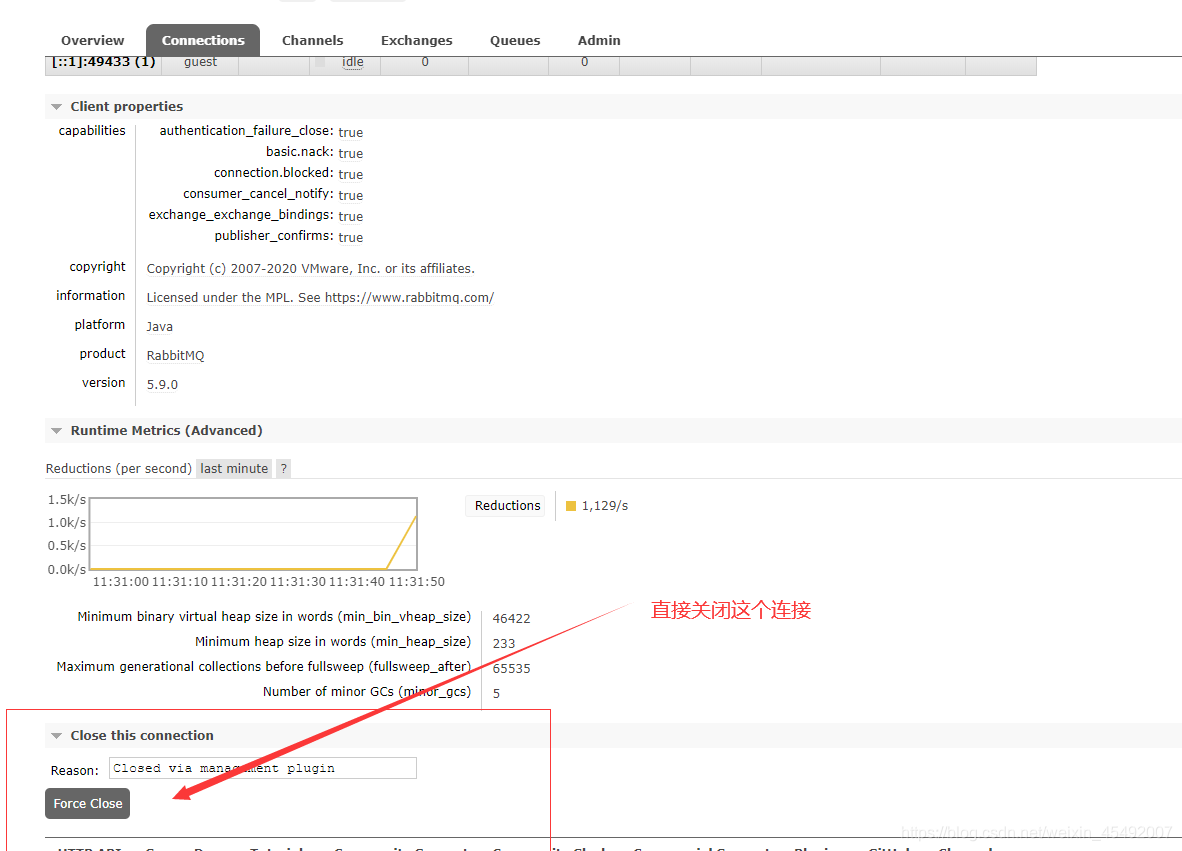The height and width of the screenshot is (851, 1182).
Task: Change the 'last minute' chart range
Action: click(234, 469)
